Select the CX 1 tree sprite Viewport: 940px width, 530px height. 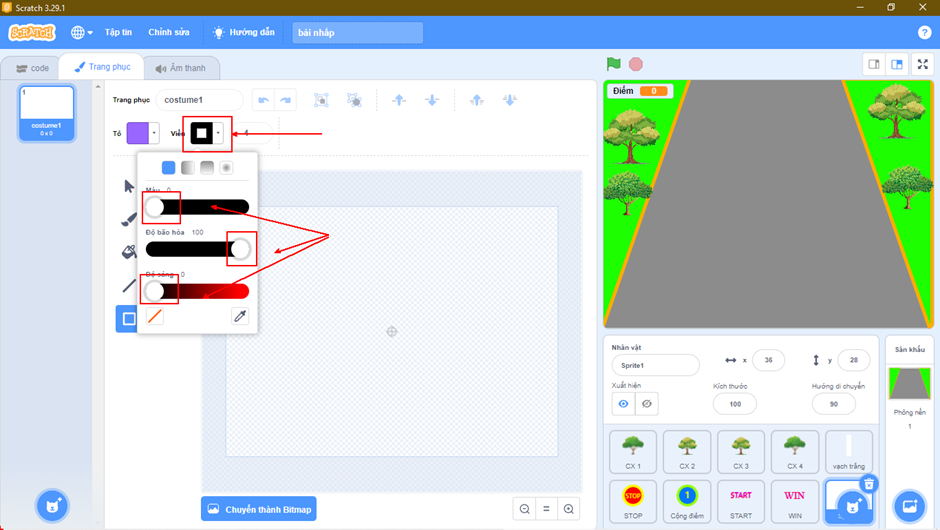633,452
